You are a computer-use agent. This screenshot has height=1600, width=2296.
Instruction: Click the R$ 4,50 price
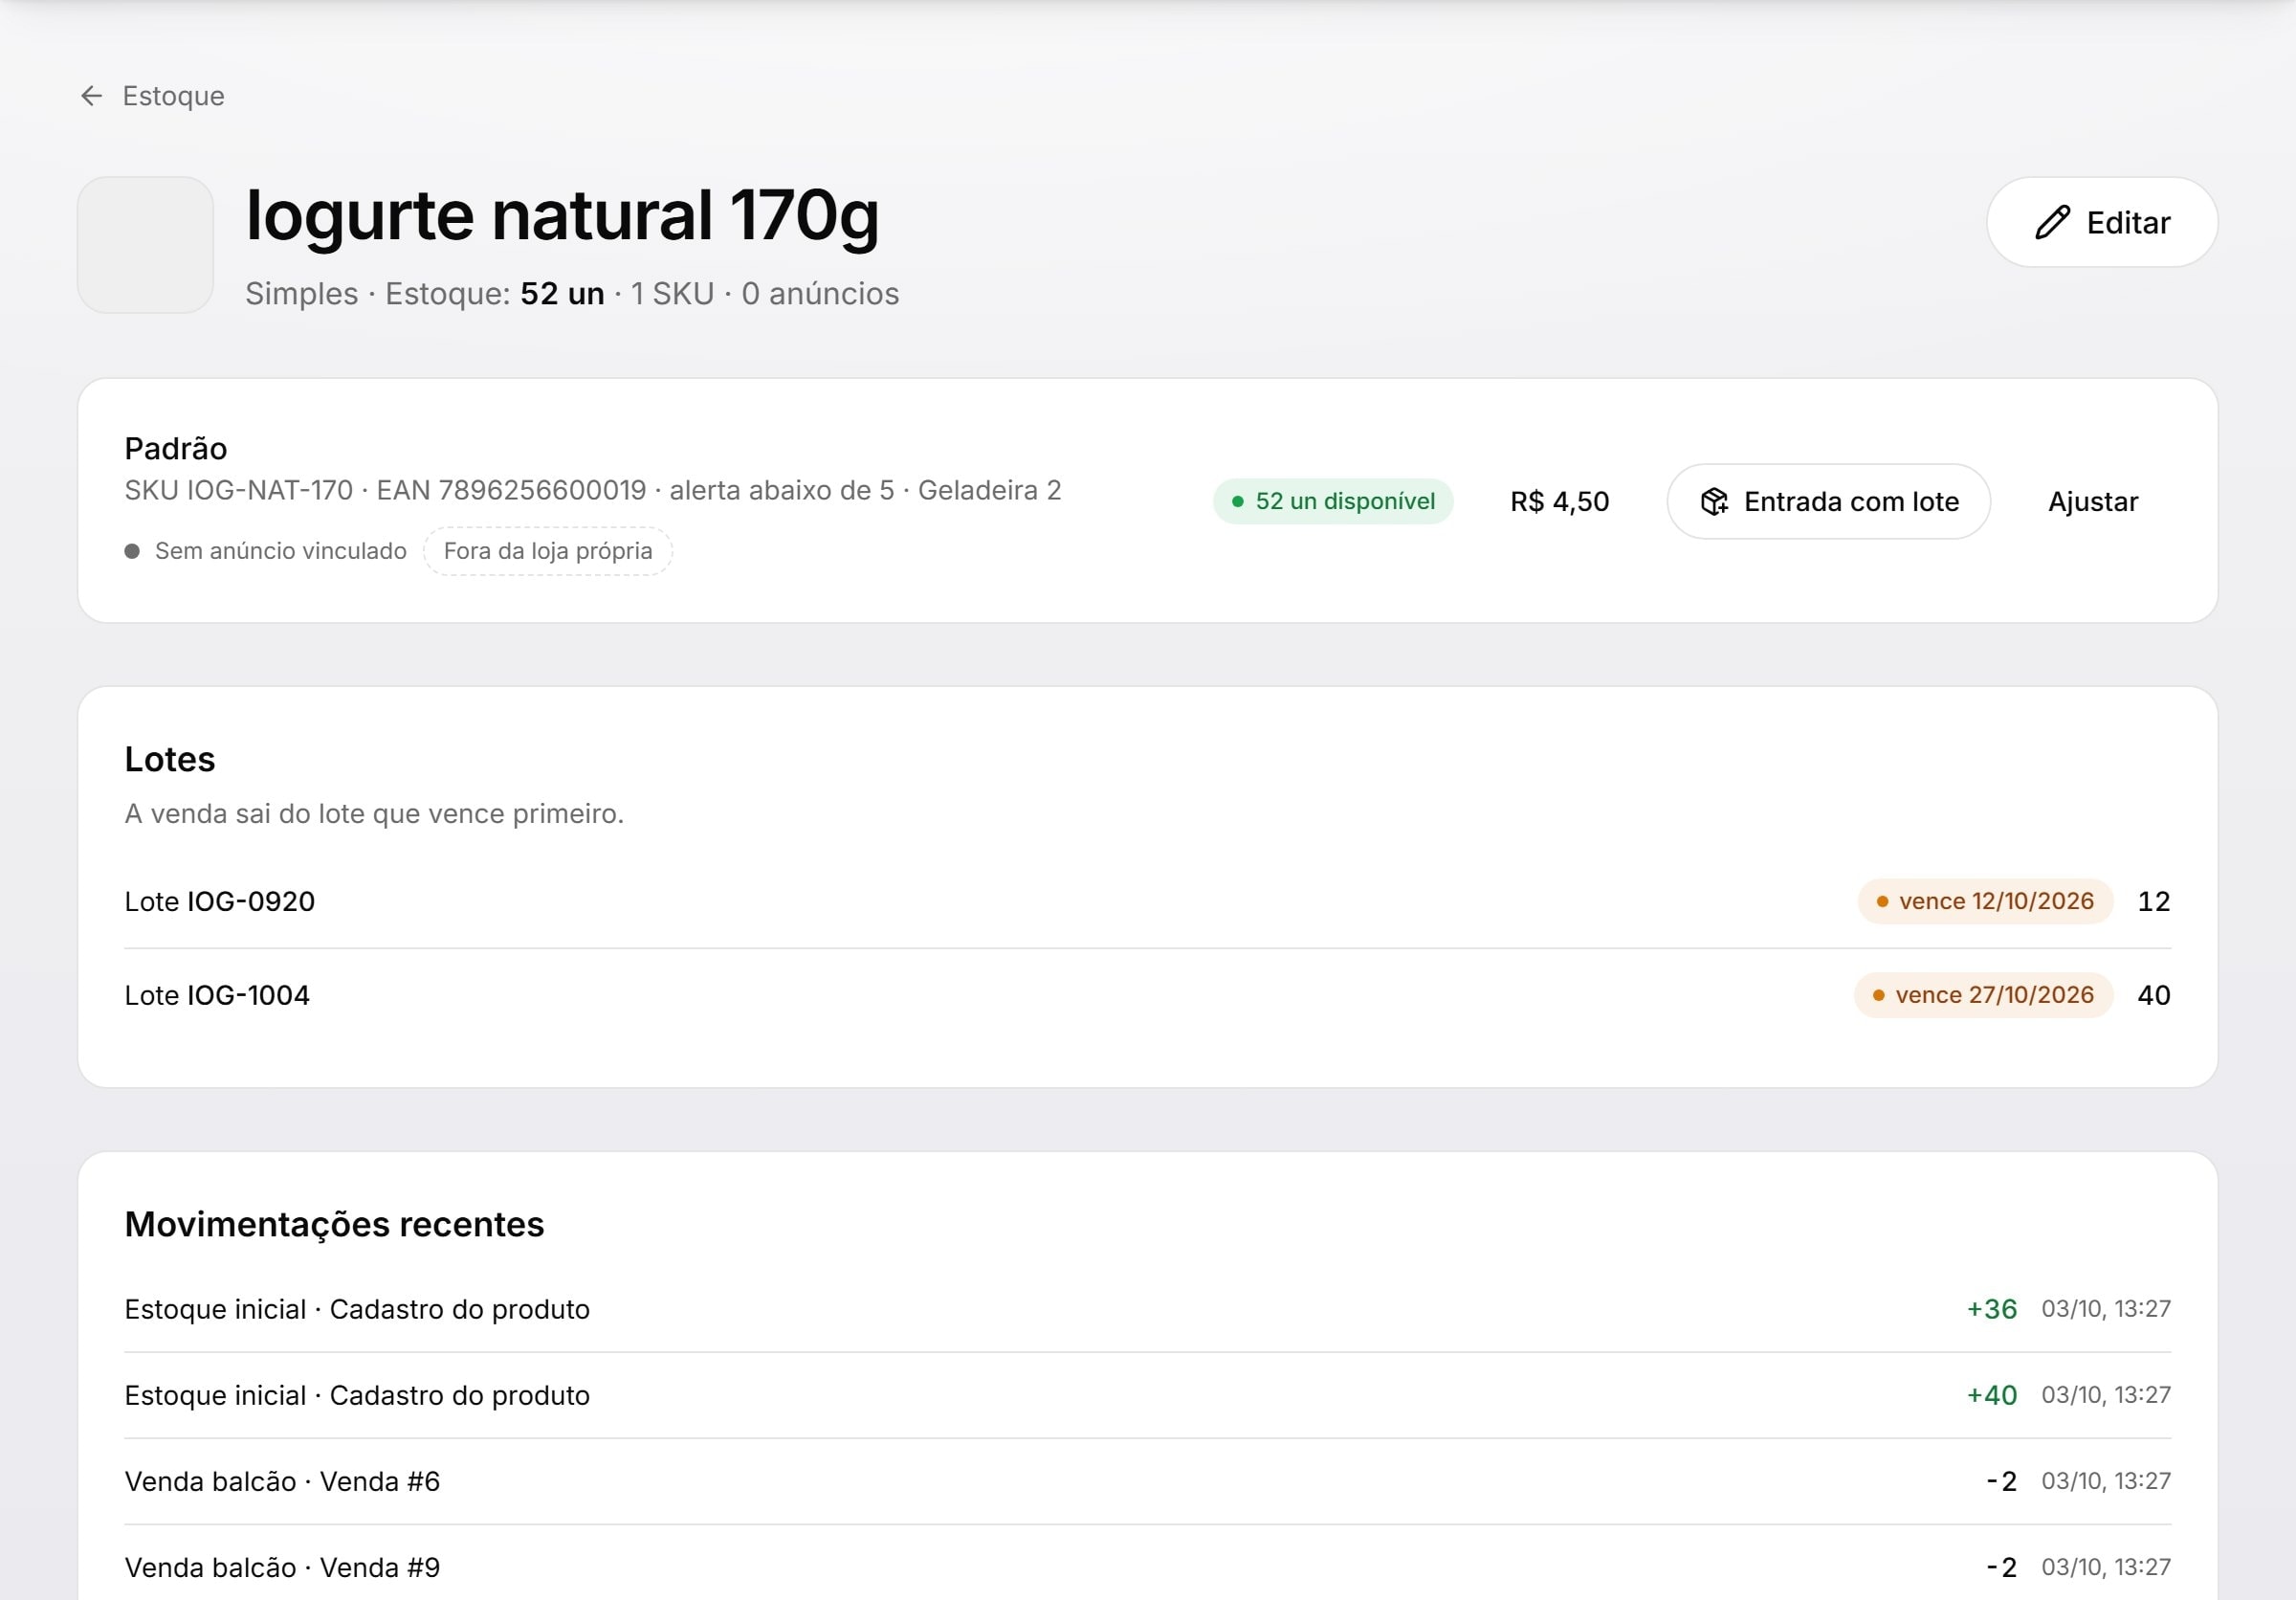coord(1559,501)
